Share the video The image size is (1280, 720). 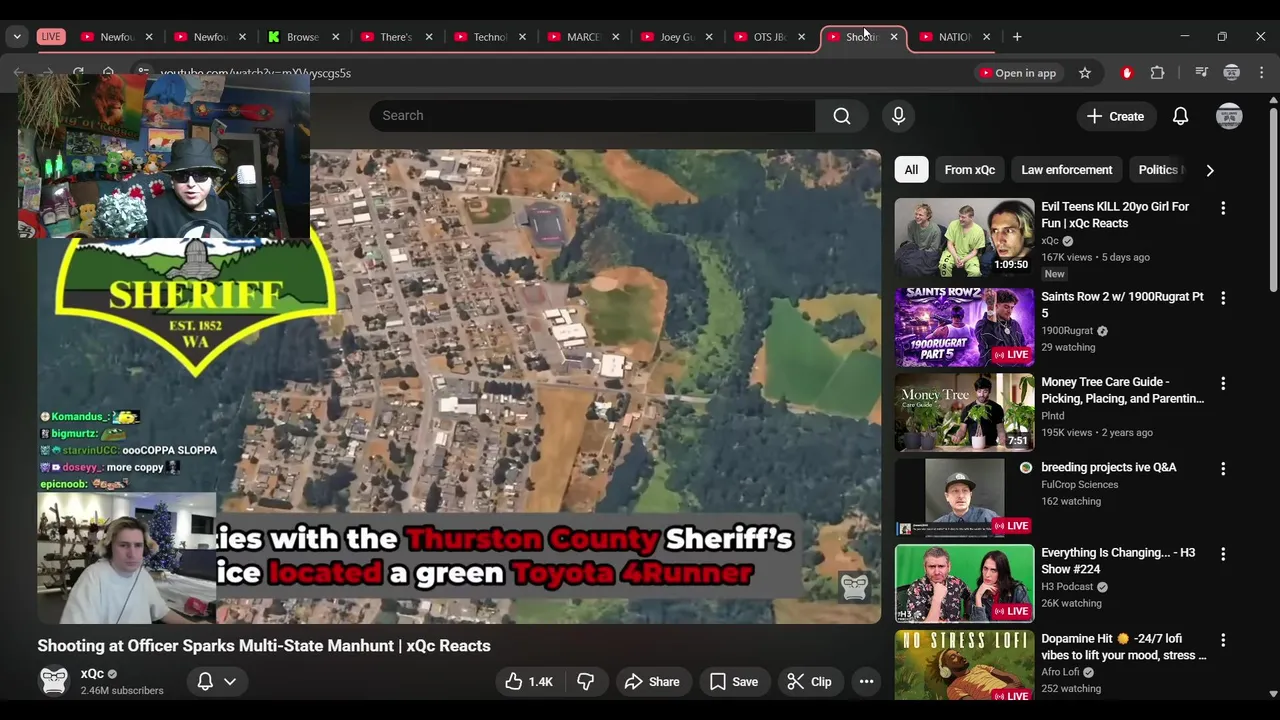tap(652, 682)
